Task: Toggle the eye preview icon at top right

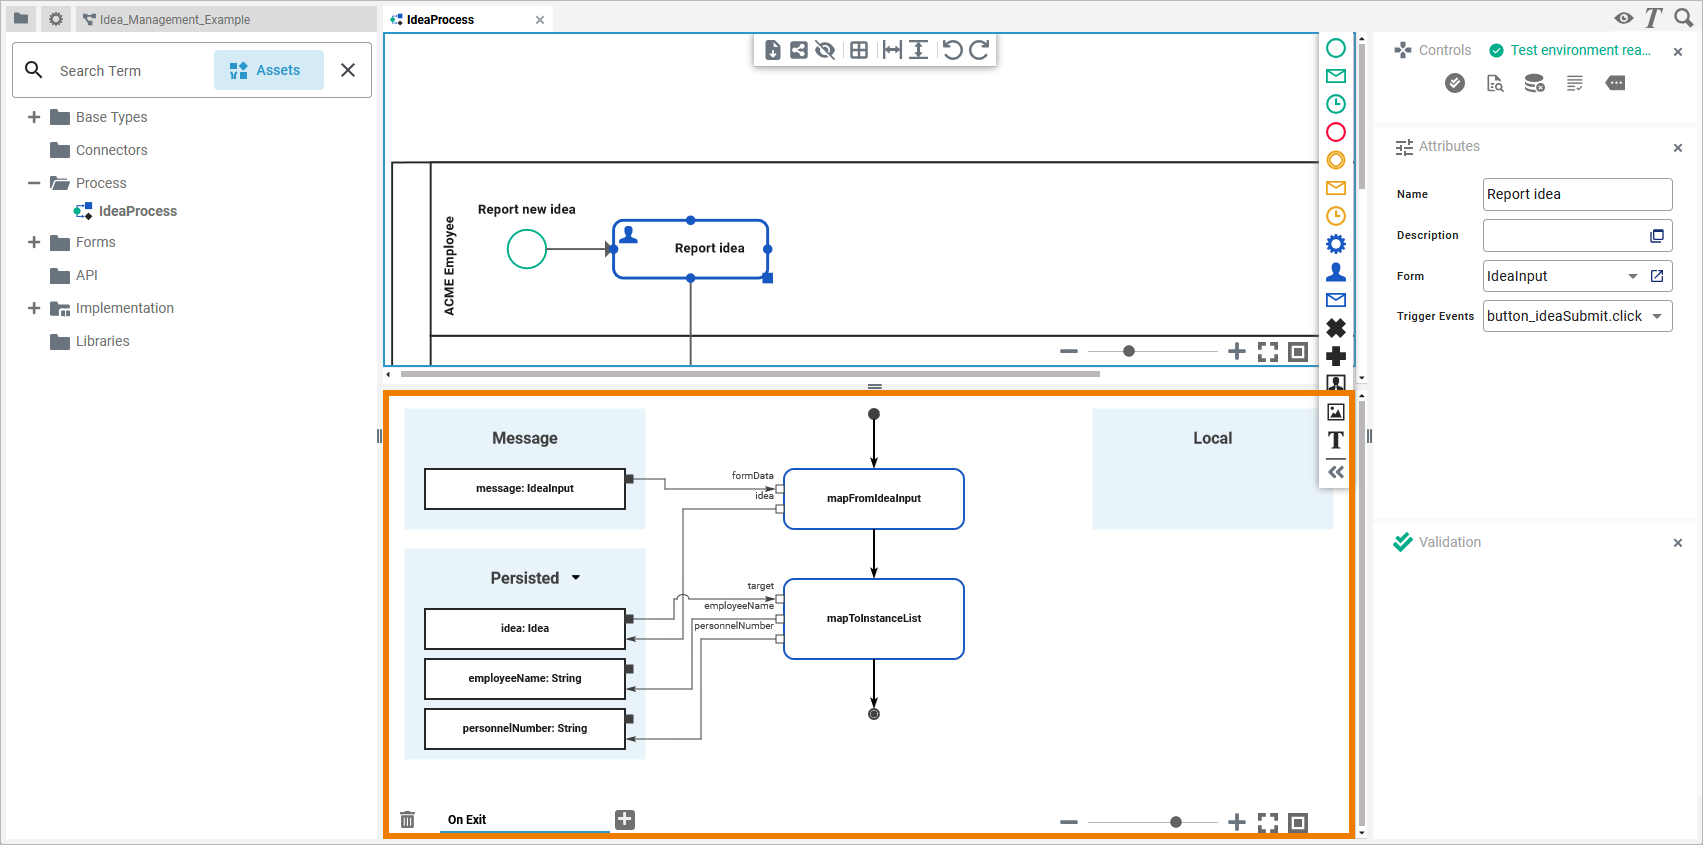Action: tap(1624, 18)
